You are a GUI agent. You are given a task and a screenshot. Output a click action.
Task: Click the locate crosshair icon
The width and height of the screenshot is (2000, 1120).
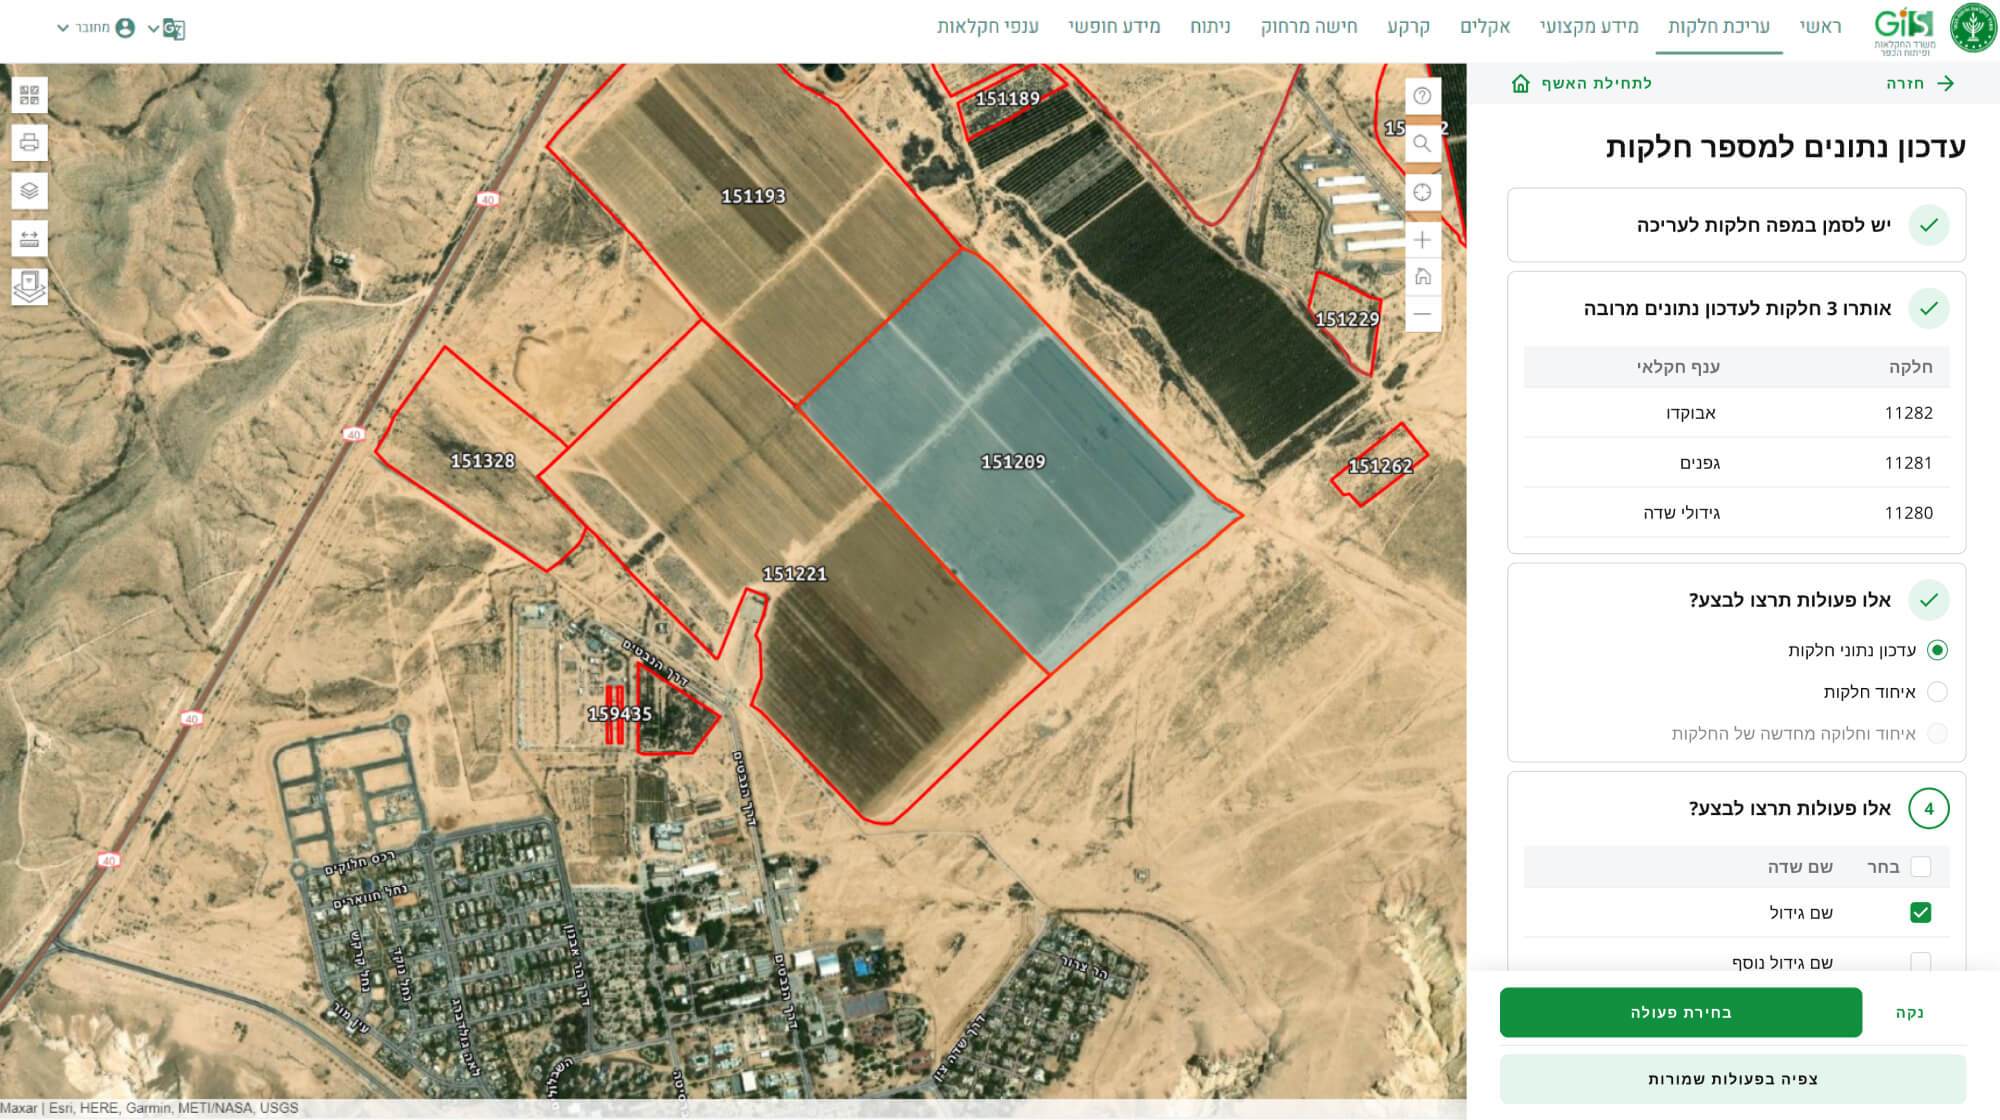point(1422,192)
